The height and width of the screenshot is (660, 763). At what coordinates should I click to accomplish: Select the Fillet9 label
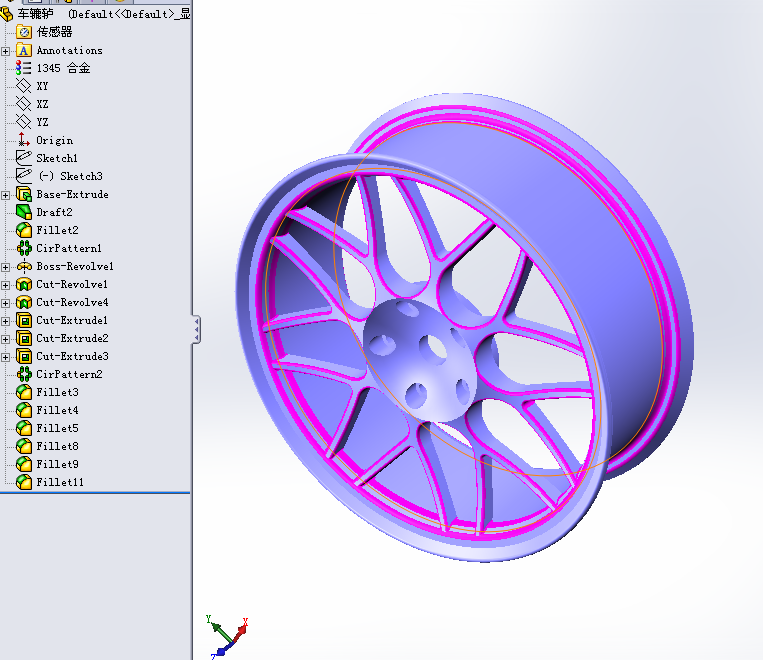click(57, 464)
